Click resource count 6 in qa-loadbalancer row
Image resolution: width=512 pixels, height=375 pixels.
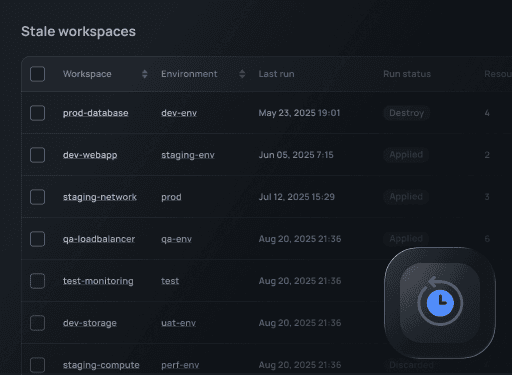pos(487,239)
